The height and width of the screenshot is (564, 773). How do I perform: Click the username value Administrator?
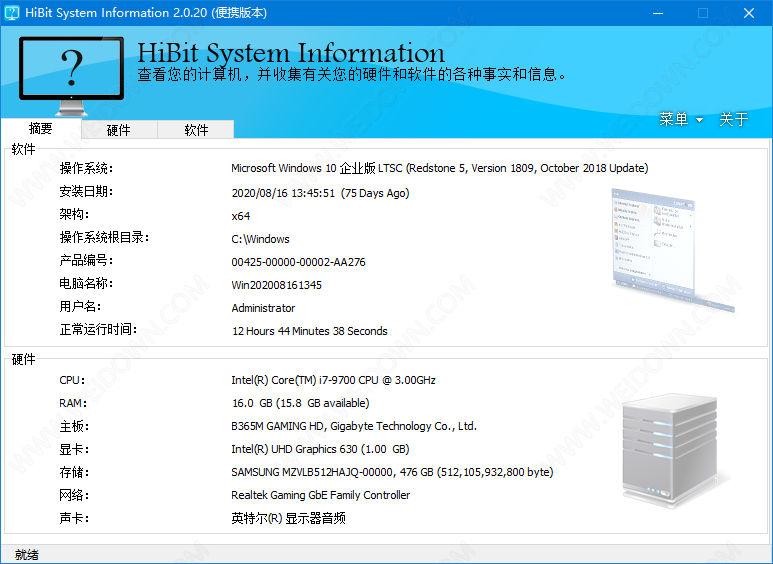[263, 308]
